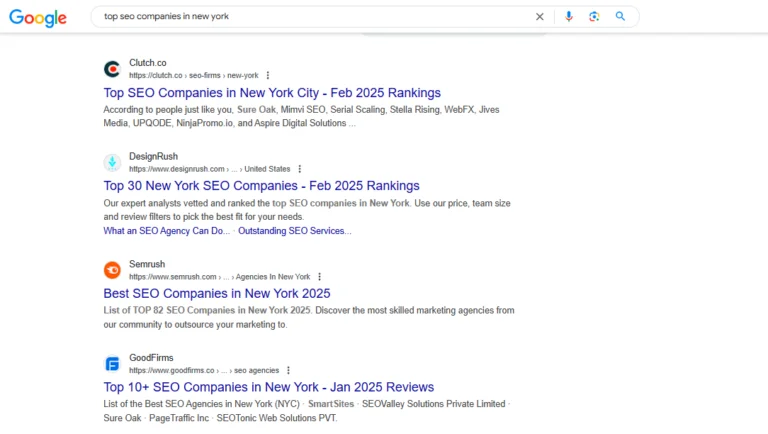
Task: Open more options for DesignRush result
Action: [x=300, y=169]
